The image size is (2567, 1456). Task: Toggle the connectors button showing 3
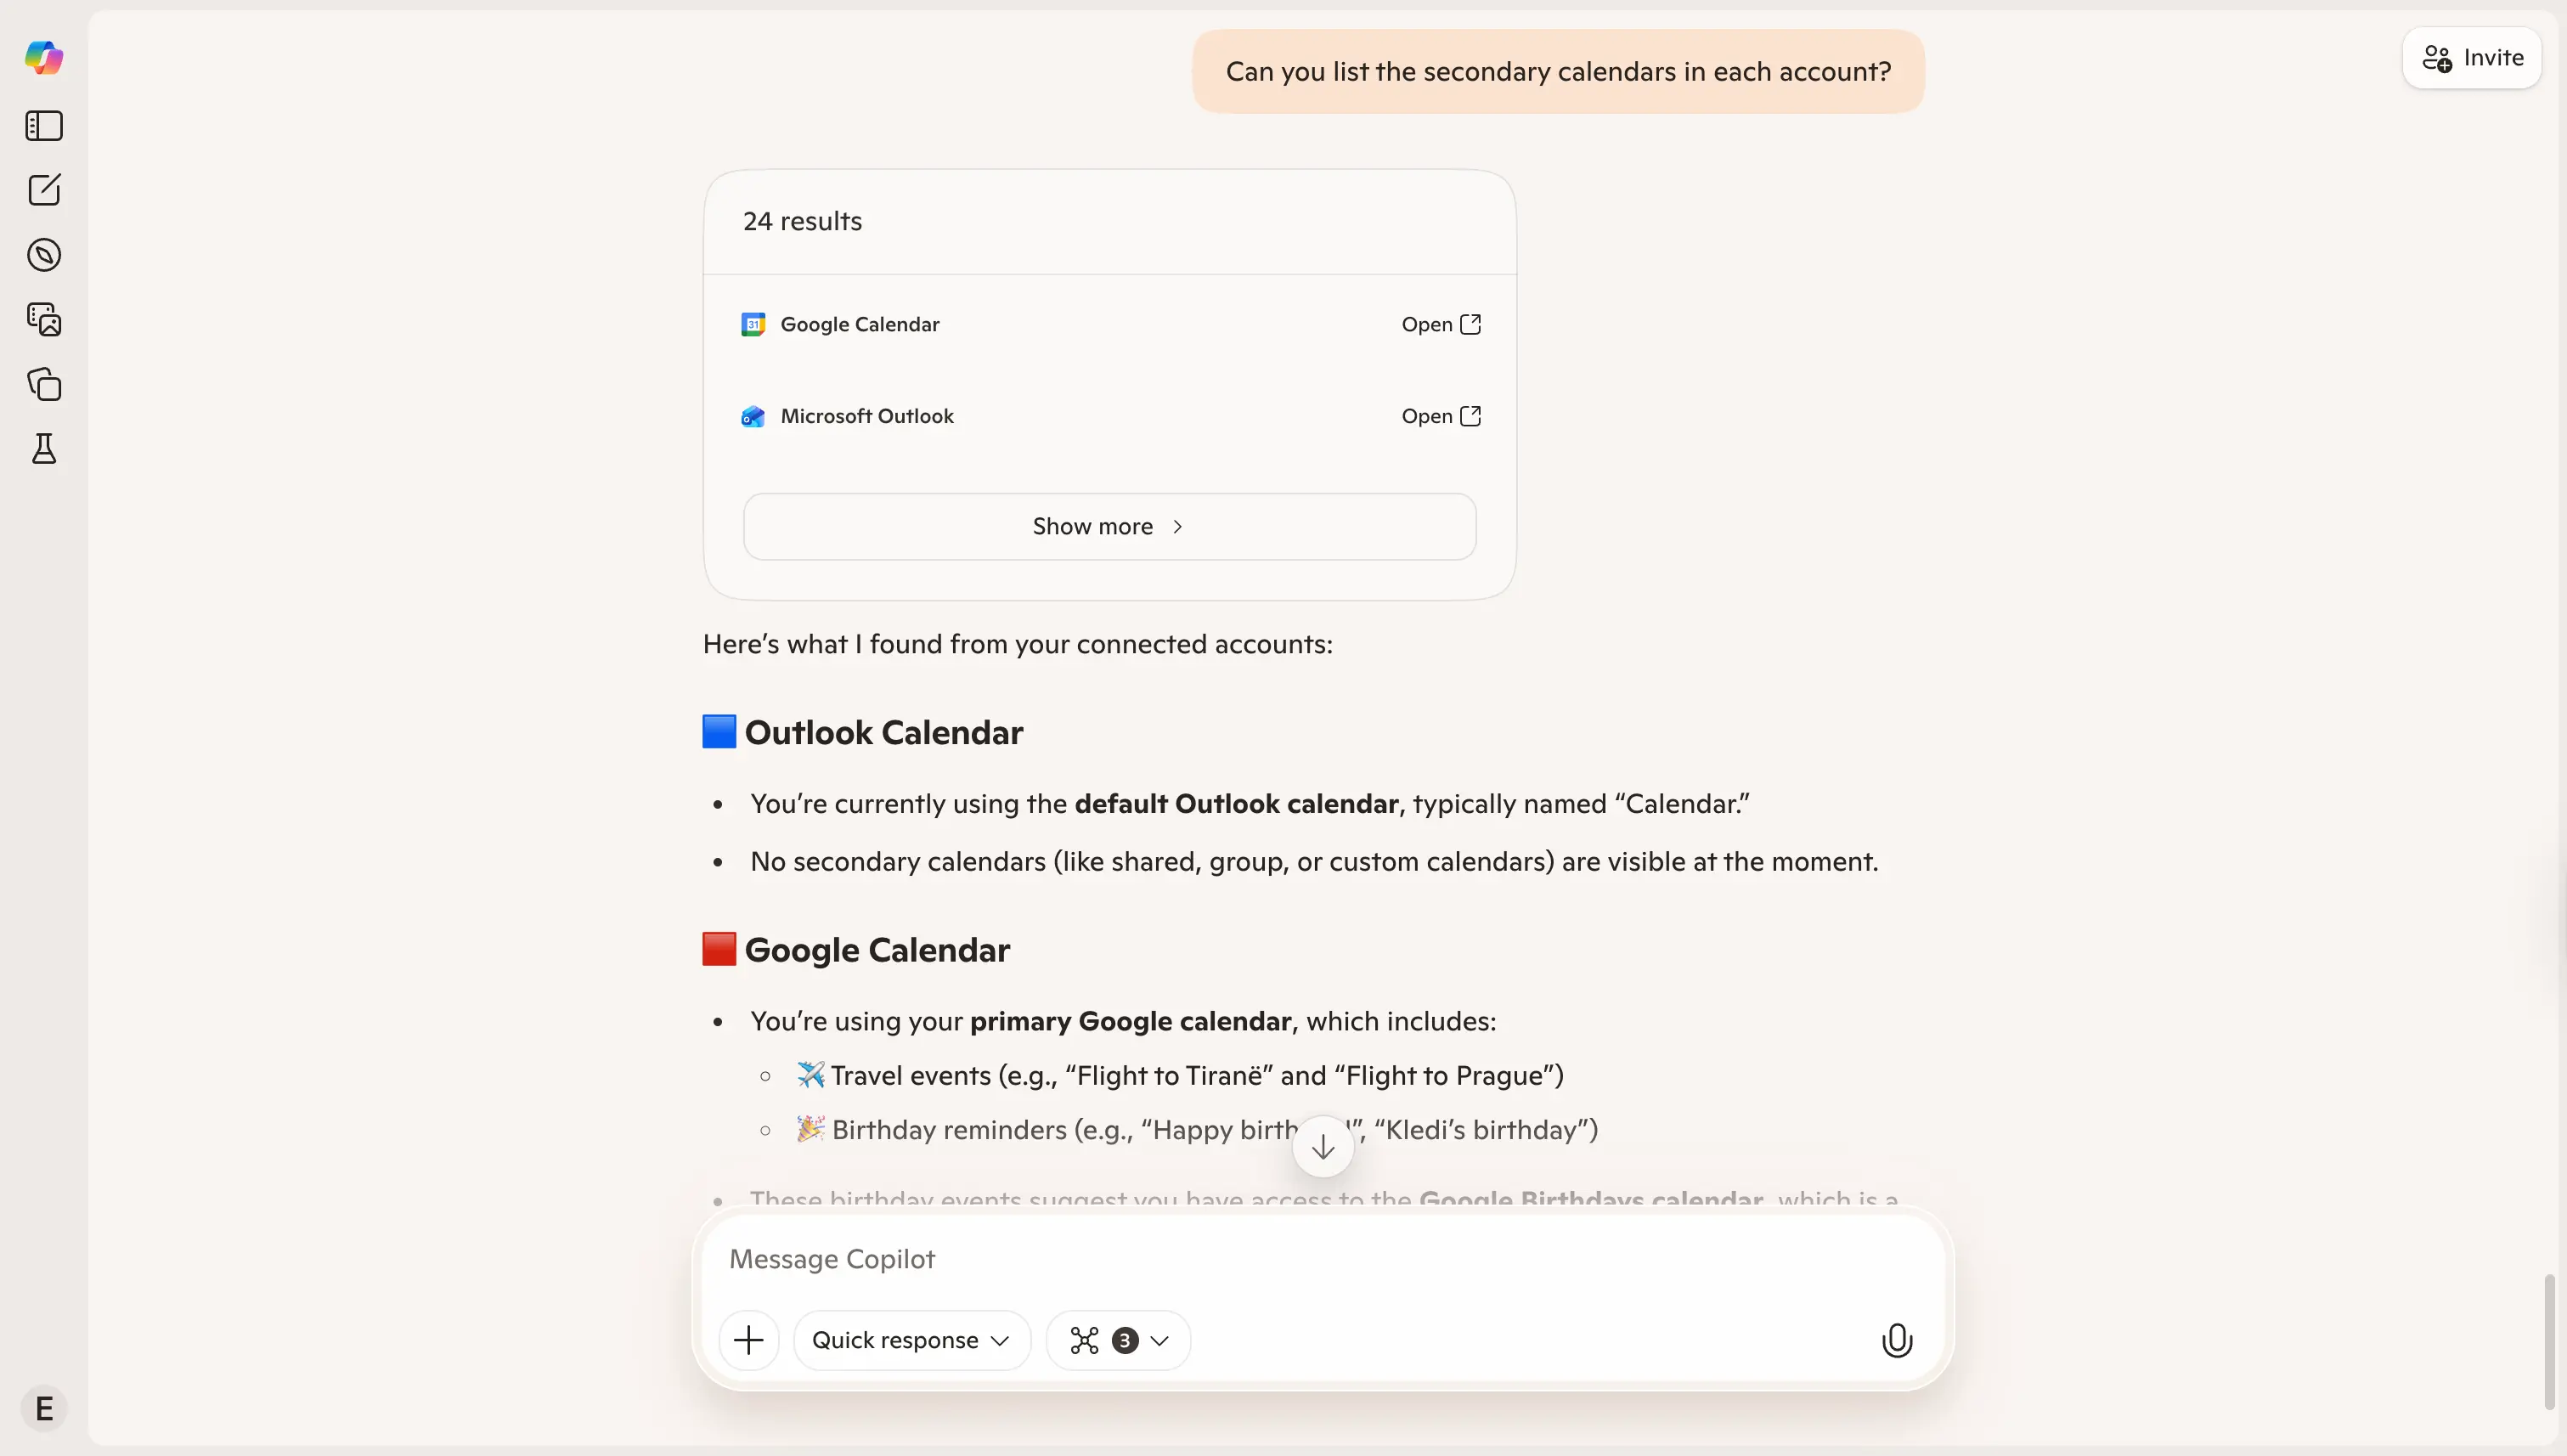(1100, 1339)
